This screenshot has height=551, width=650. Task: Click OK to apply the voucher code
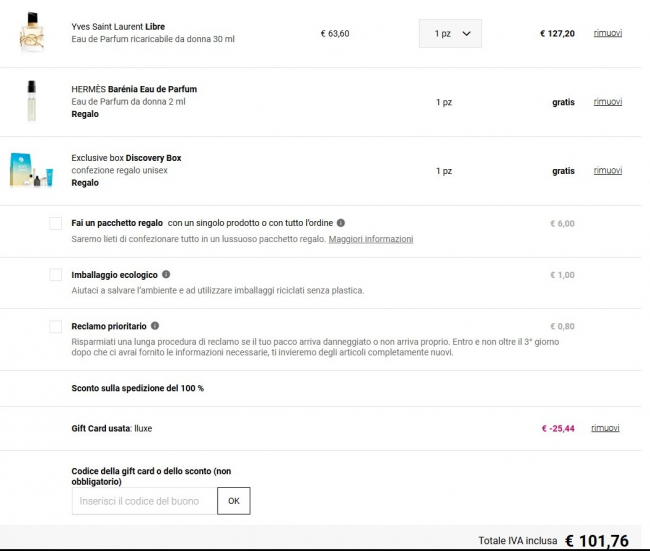click(234, 501)
